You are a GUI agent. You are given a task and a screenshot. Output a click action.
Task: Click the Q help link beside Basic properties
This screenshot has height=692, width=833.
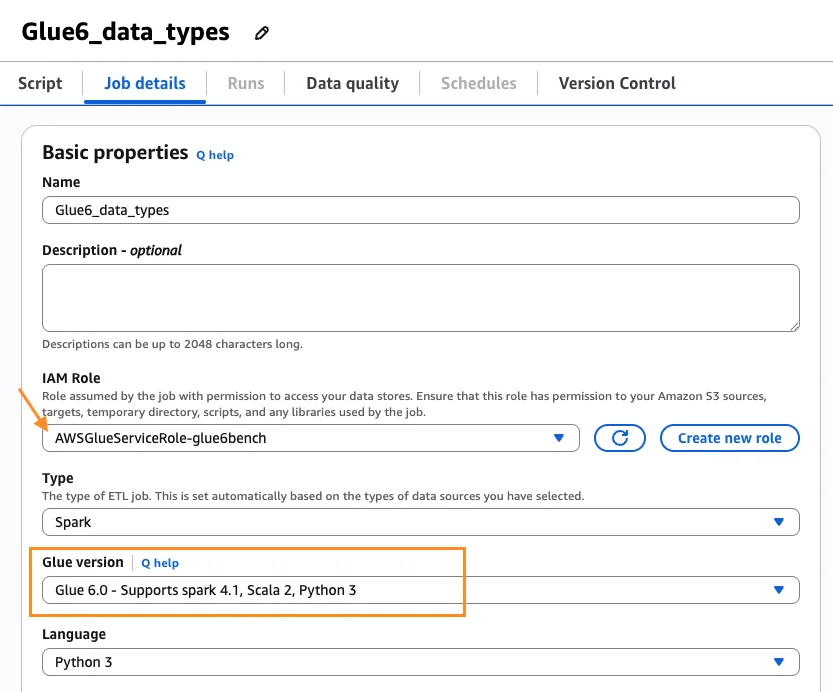pyautogui.click(x=215, y=155)
